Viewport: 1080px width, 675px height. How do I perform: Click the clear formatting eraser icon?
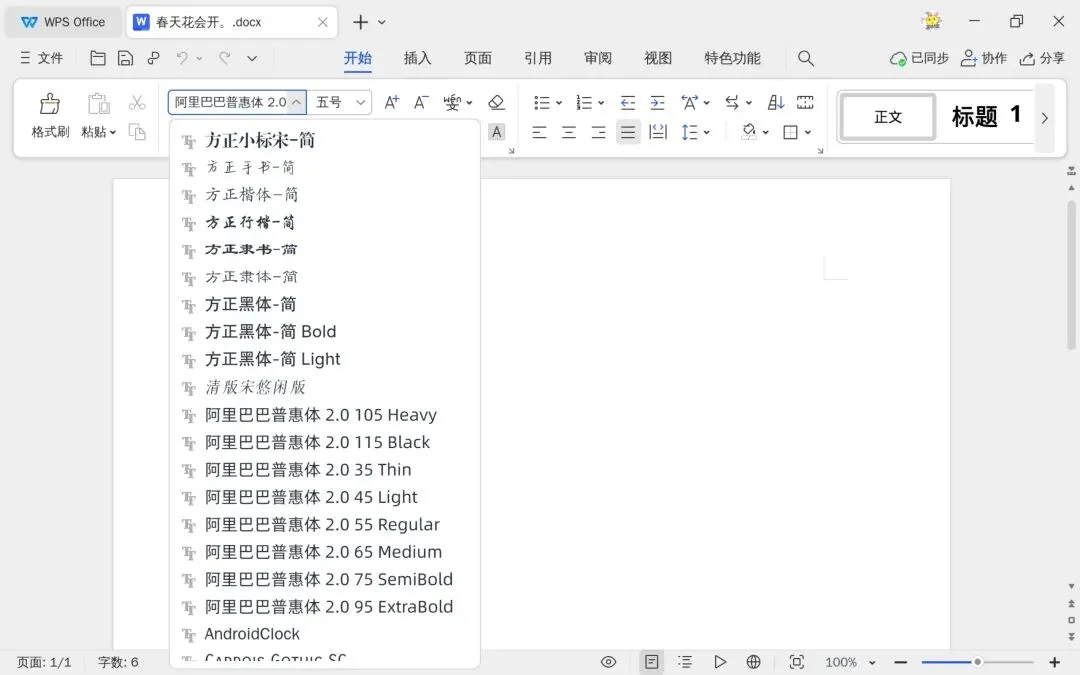coord(496,103)
